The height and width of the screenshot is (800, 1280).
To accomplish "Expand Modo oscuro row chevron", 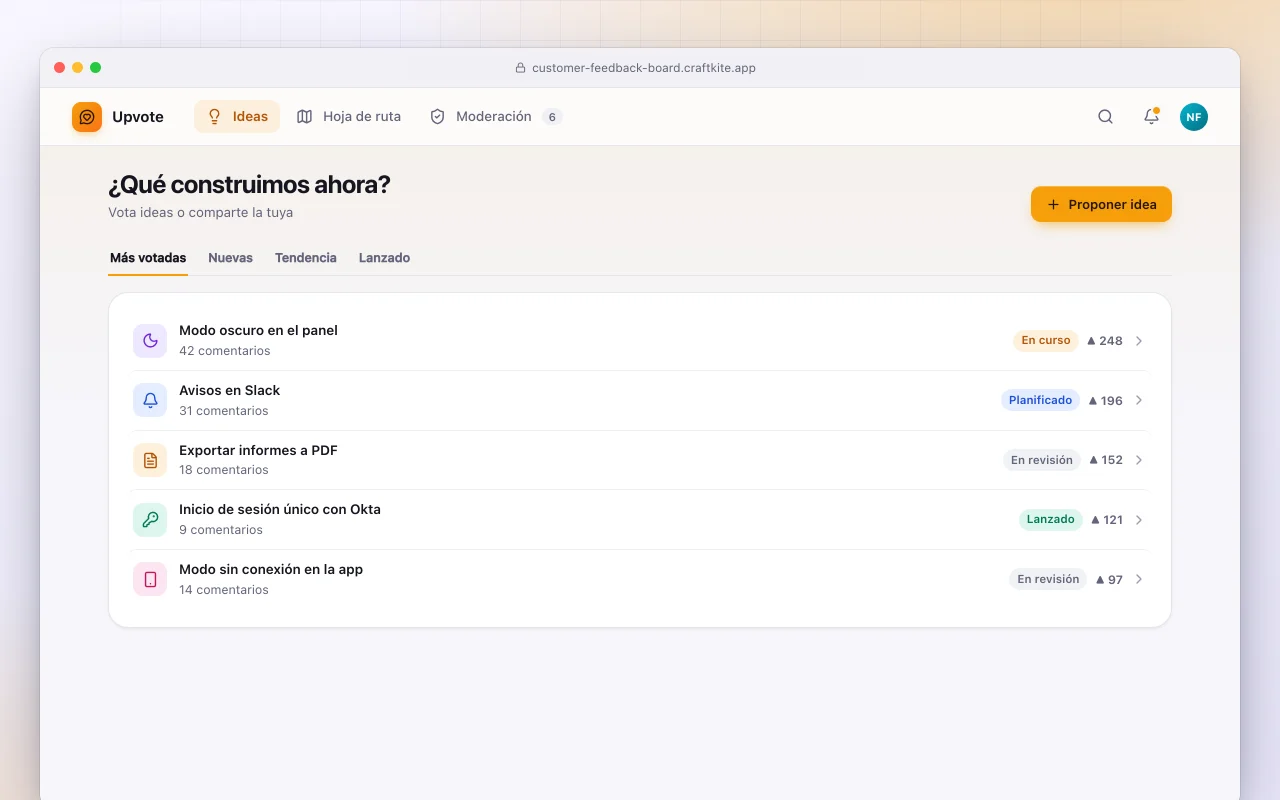I will coord(1138,341).
